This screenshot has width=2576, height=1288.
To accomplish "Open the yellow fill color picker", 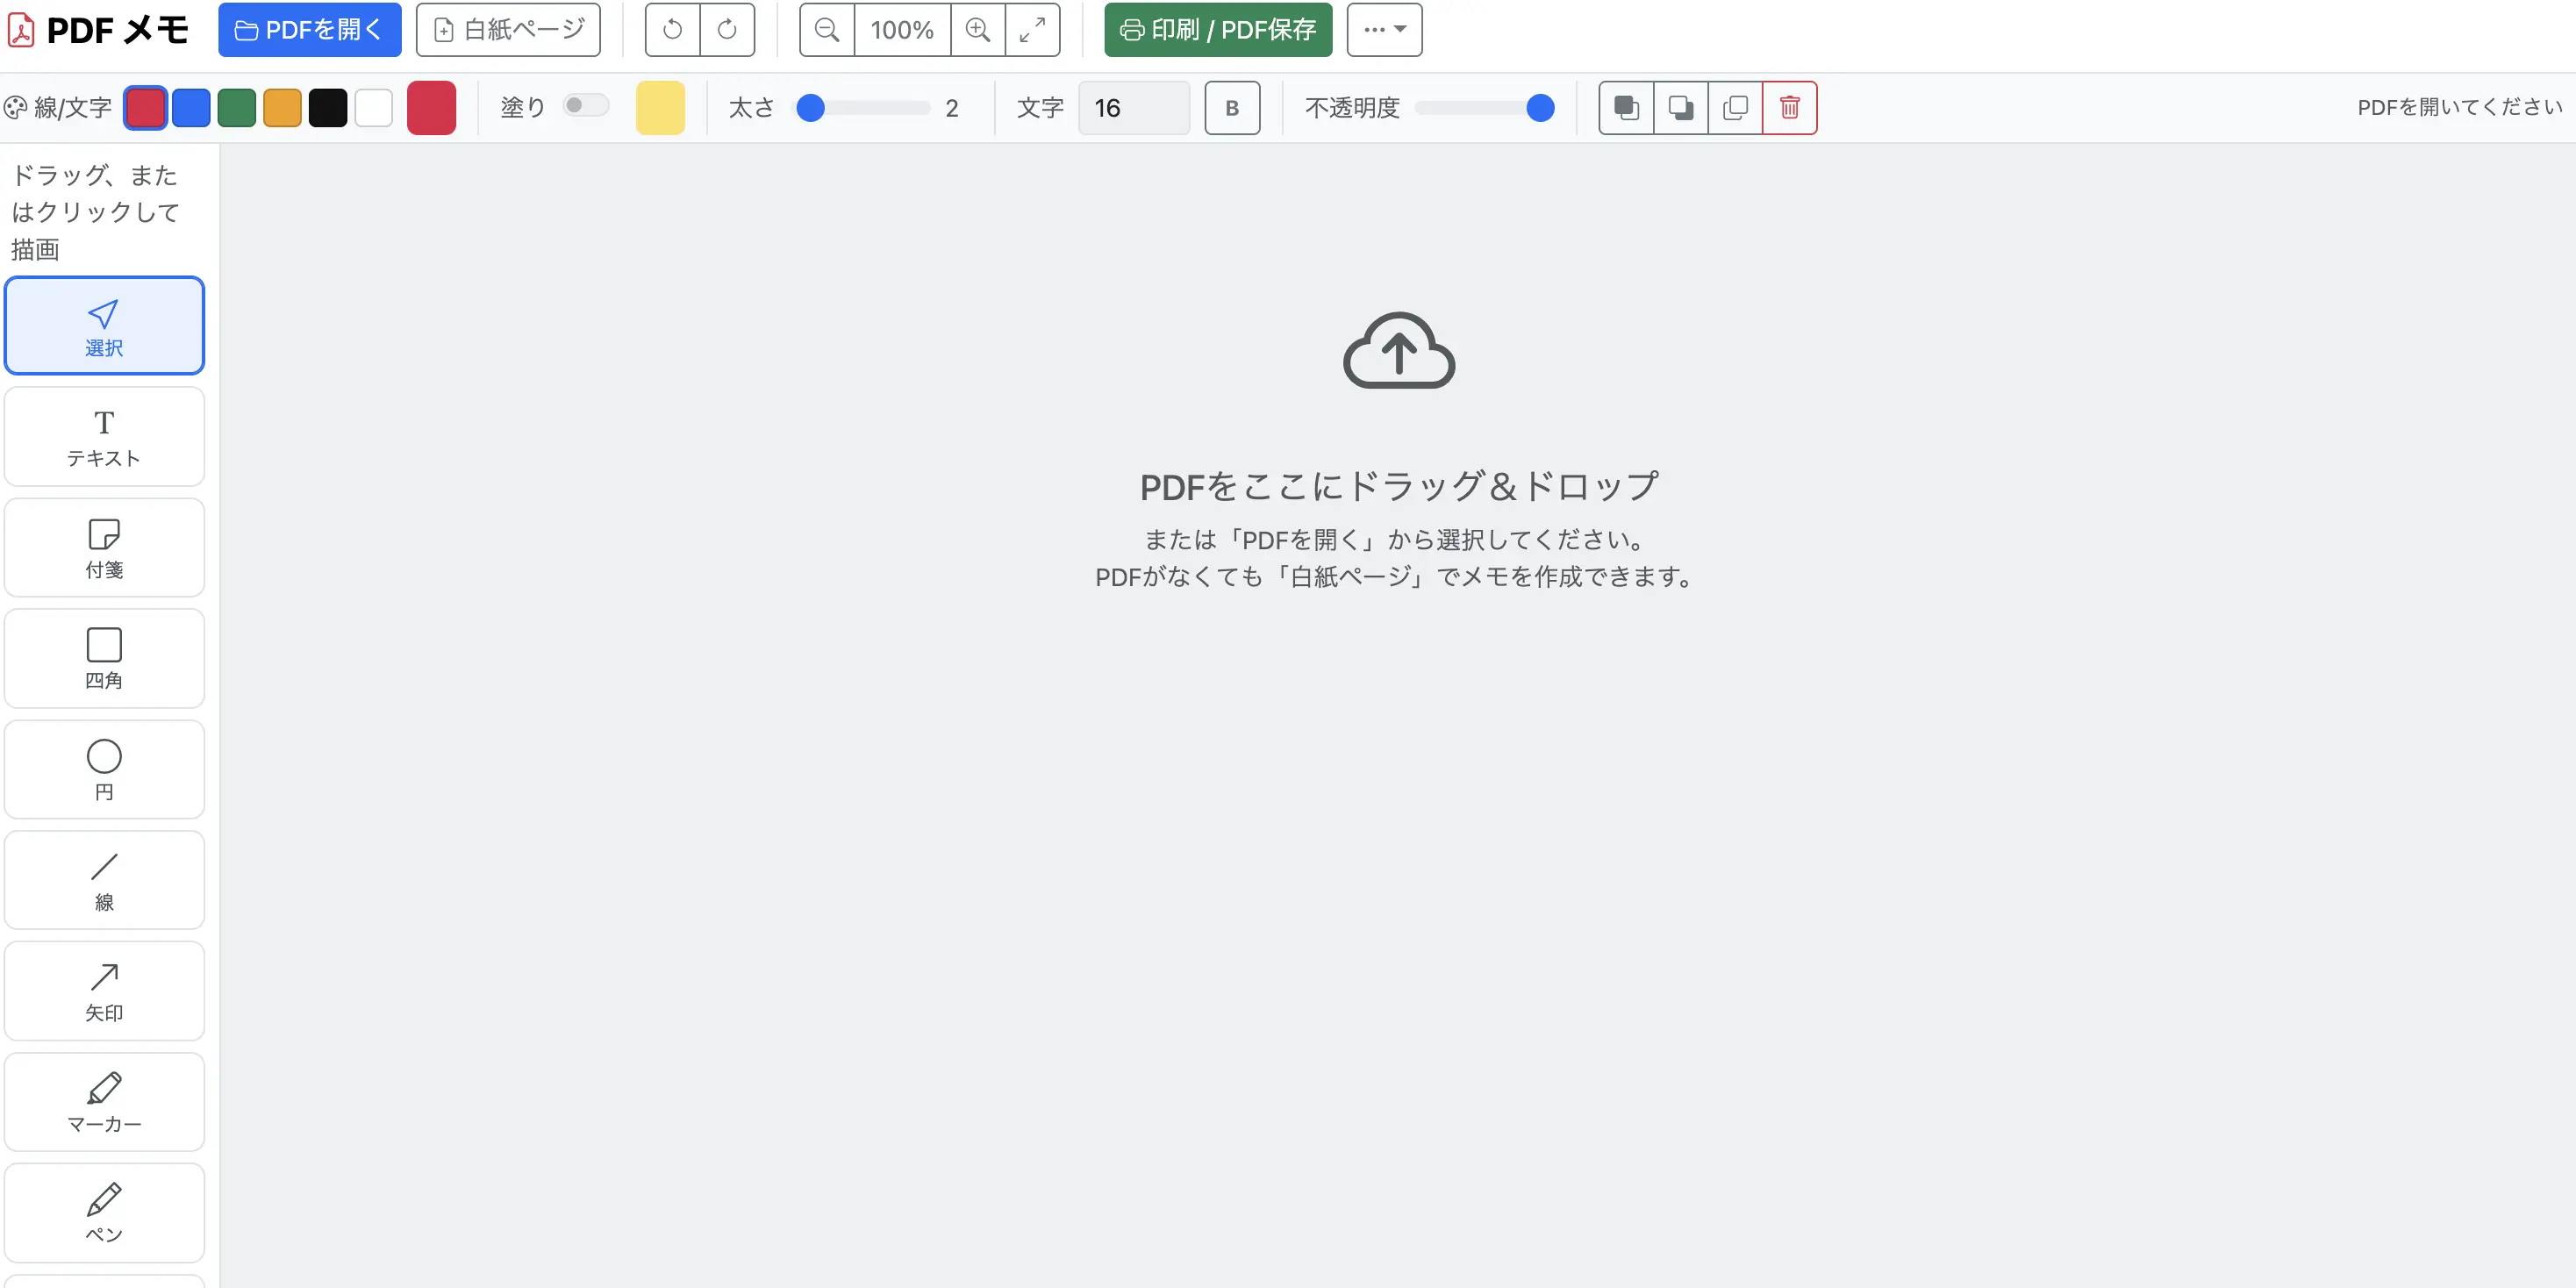I will [x=660, y=108].
